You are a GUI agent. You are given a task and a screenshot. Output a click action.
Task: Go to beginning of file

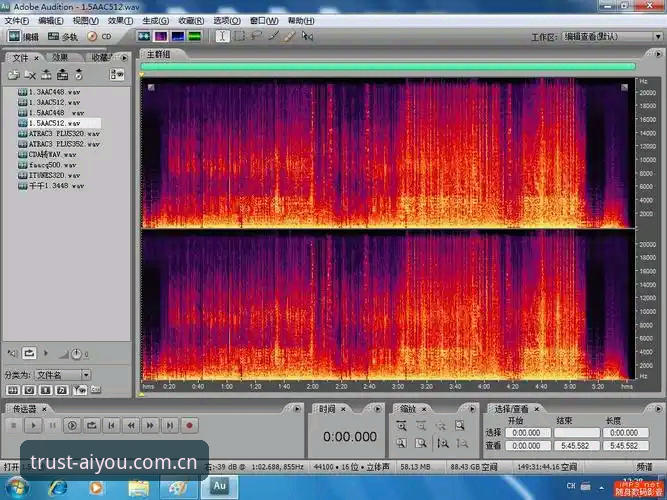pyautogui.click(x=111, y=426)
